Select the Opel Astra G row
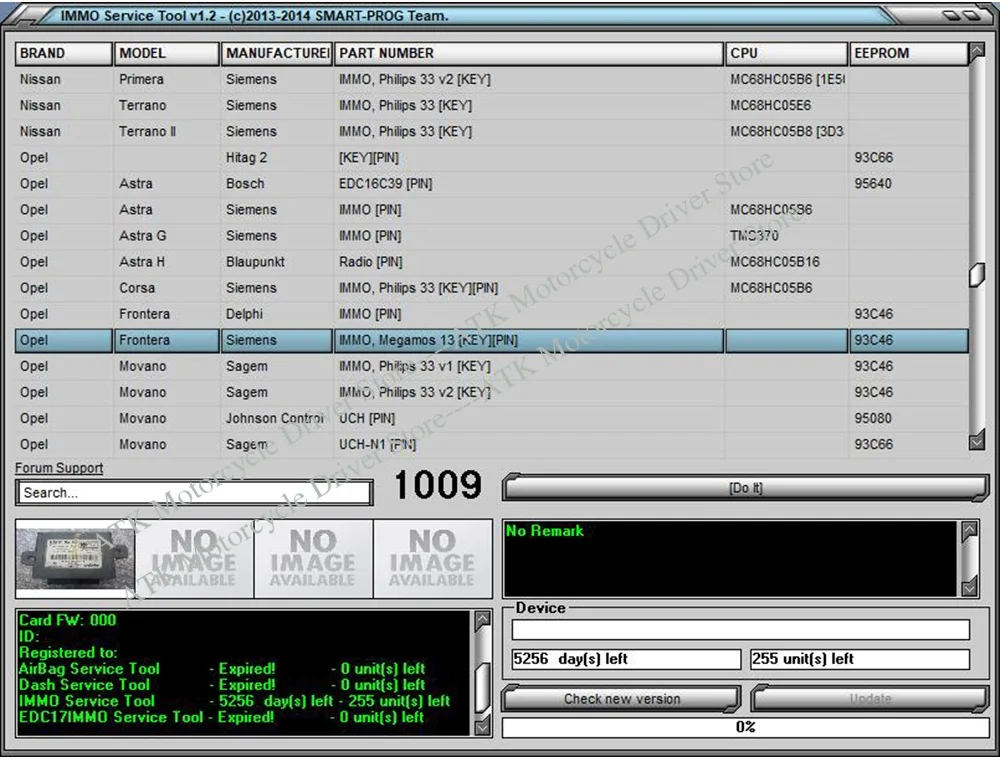The width and height of the screenshot is (1000, 760). click(x=491, y=236)
